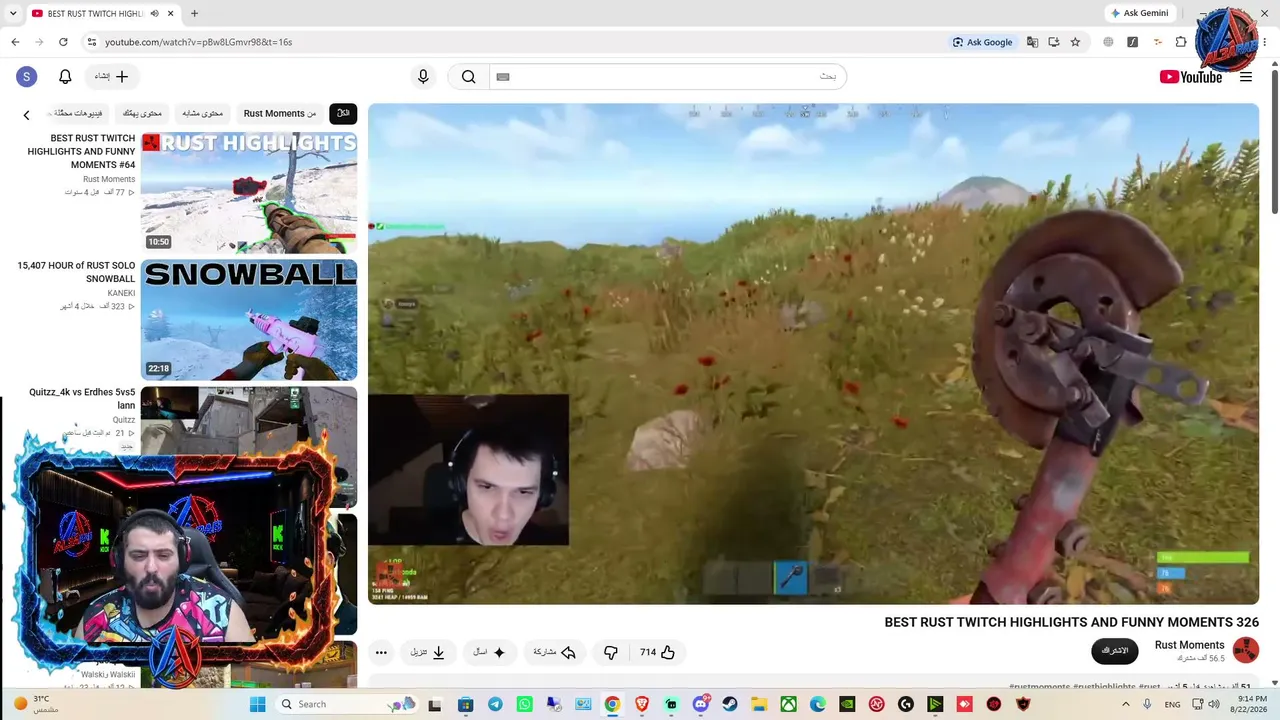Click the black Subscribe (الاشتراك) button
The height and width of the screenshot is (720, 1280).
tap(1115, 651)
